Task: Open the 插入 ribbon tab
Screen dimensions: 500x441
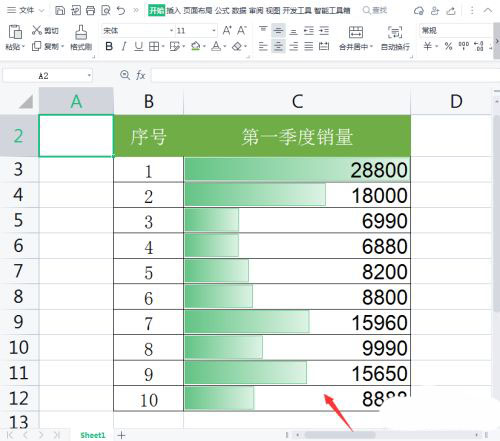Action: click(173, 11)
